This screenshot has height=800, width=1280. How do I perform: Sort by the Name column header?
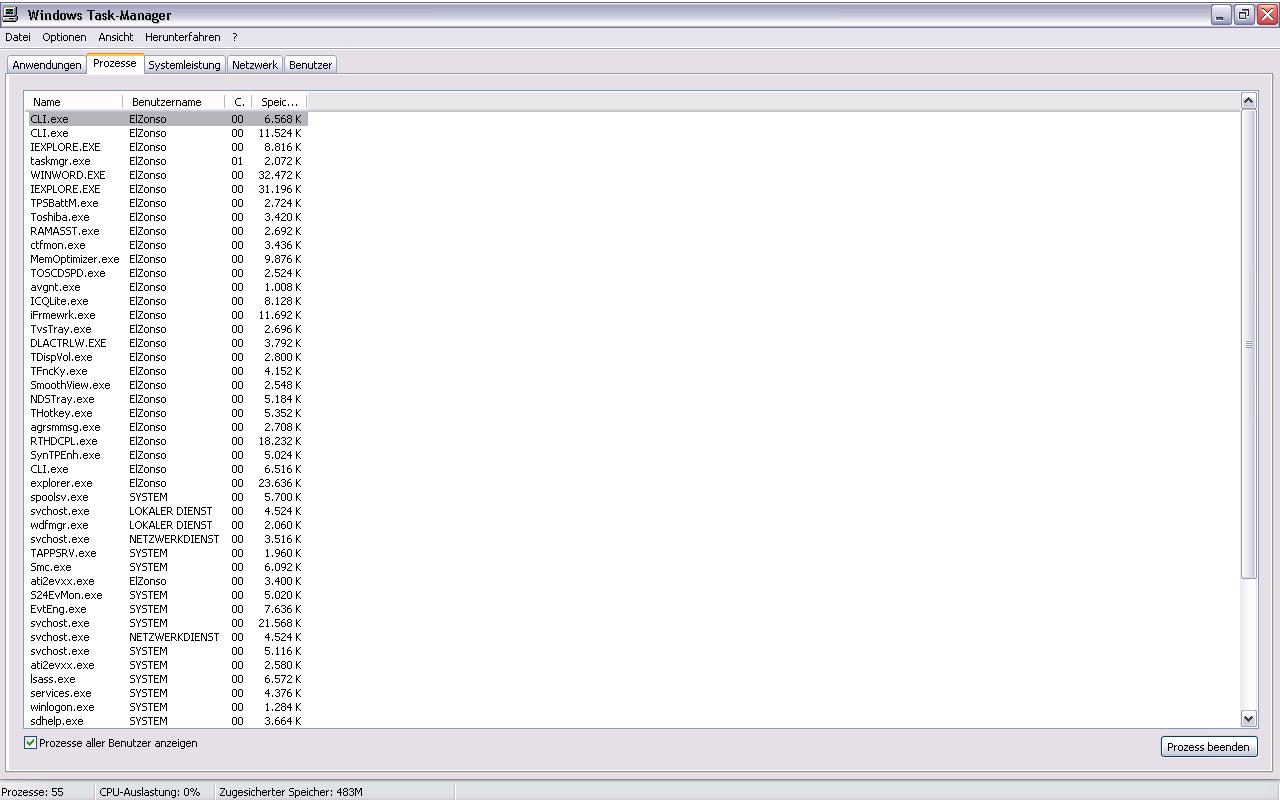(75, 102)
